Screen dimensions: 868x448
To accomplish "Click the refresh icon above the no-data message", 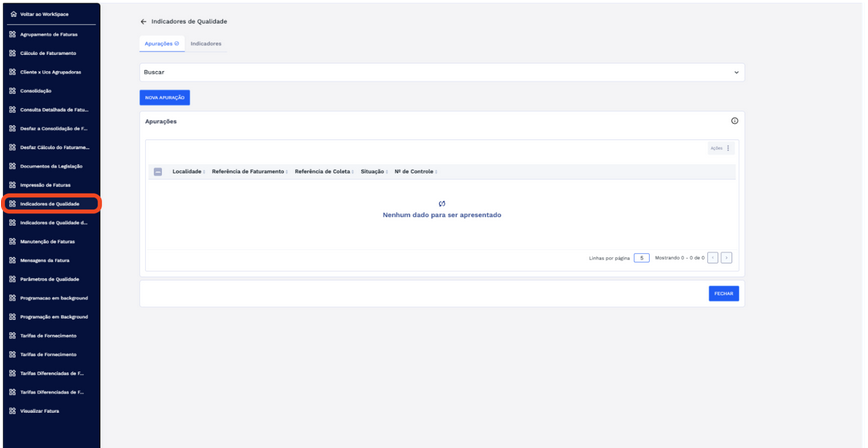I will tap(441, 204).
